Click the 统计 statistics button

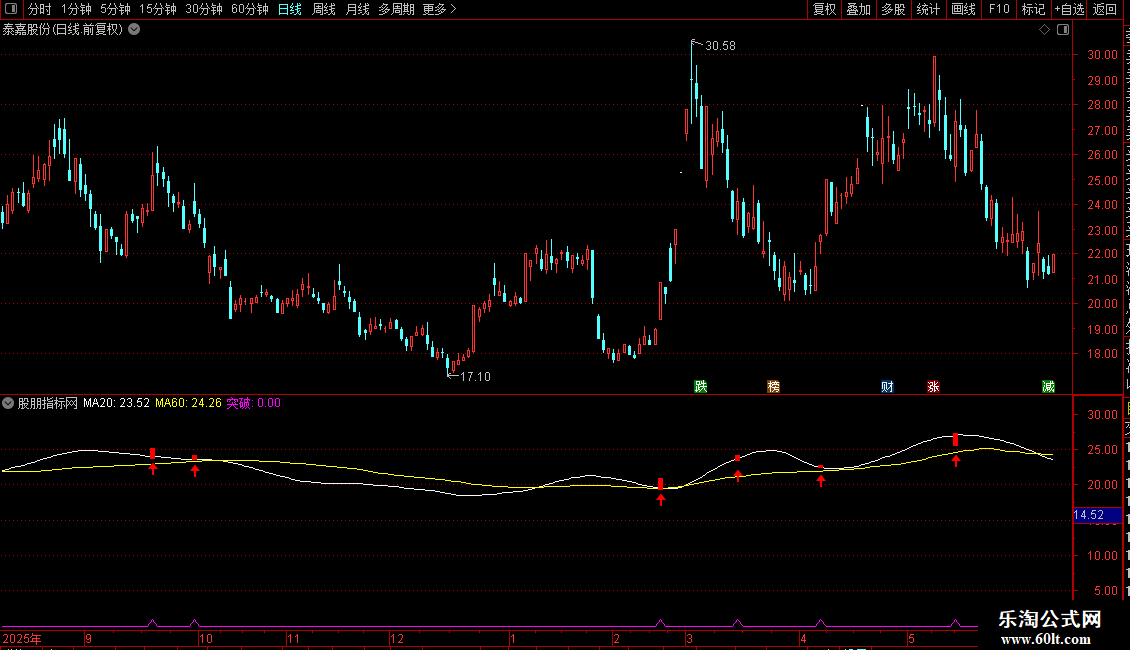coord(928,9)
